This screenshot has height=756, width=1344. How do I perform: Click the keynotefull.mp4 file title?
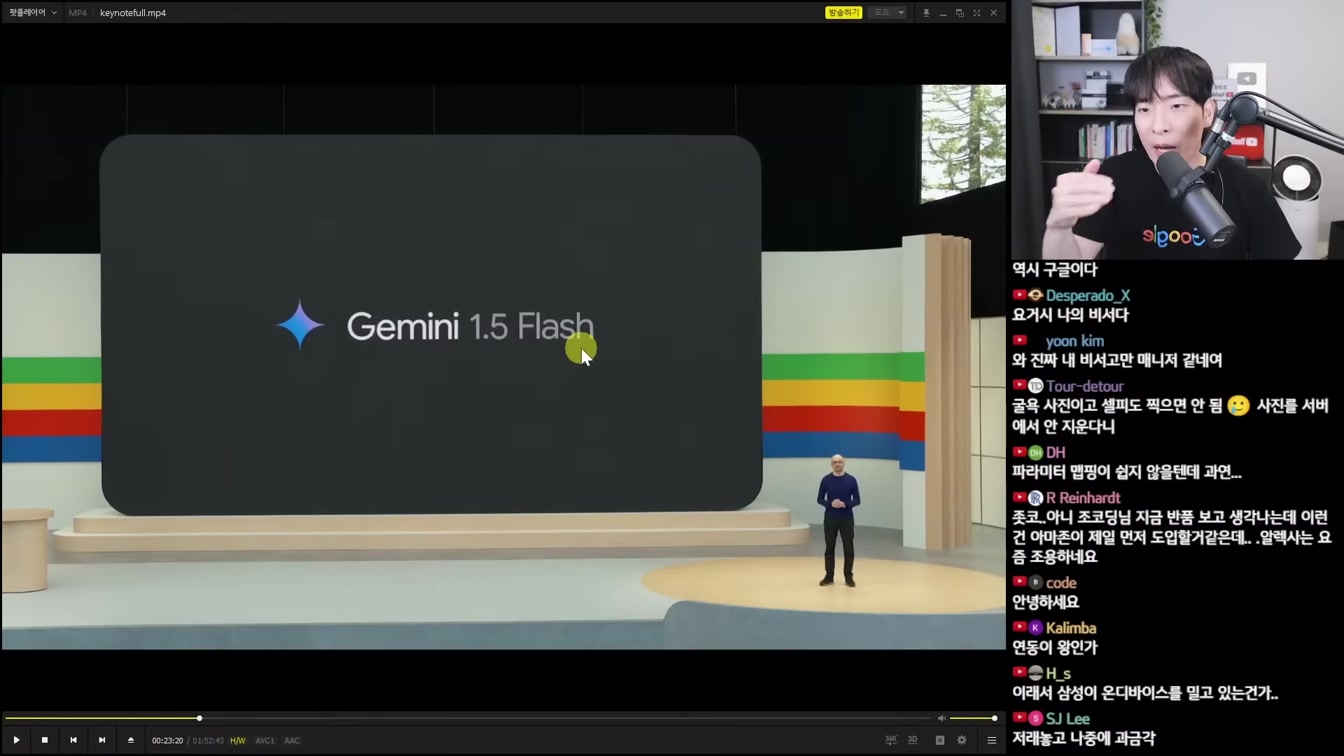pyautogui.click(x=133, y=13)
